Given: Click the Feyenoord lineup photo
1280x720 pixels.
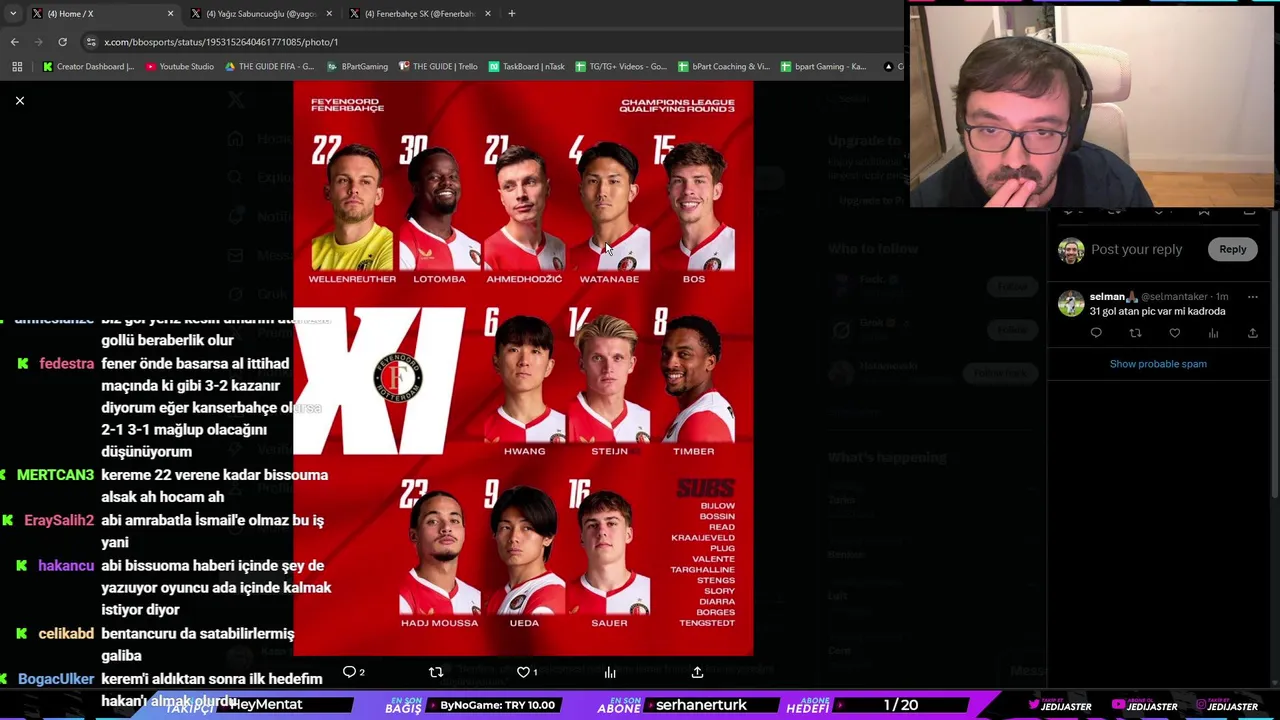Looking at the screenshot, I should coord(523,368).
